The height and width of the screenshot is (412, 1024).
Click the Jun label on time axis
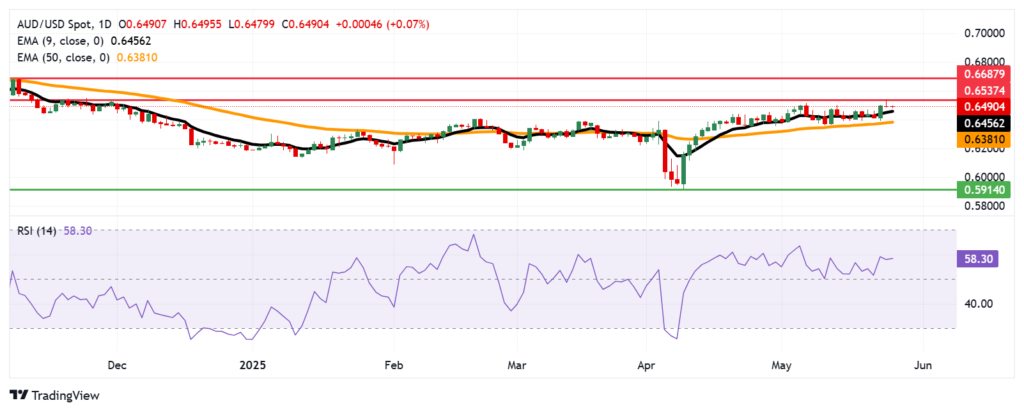coord(923,365)
